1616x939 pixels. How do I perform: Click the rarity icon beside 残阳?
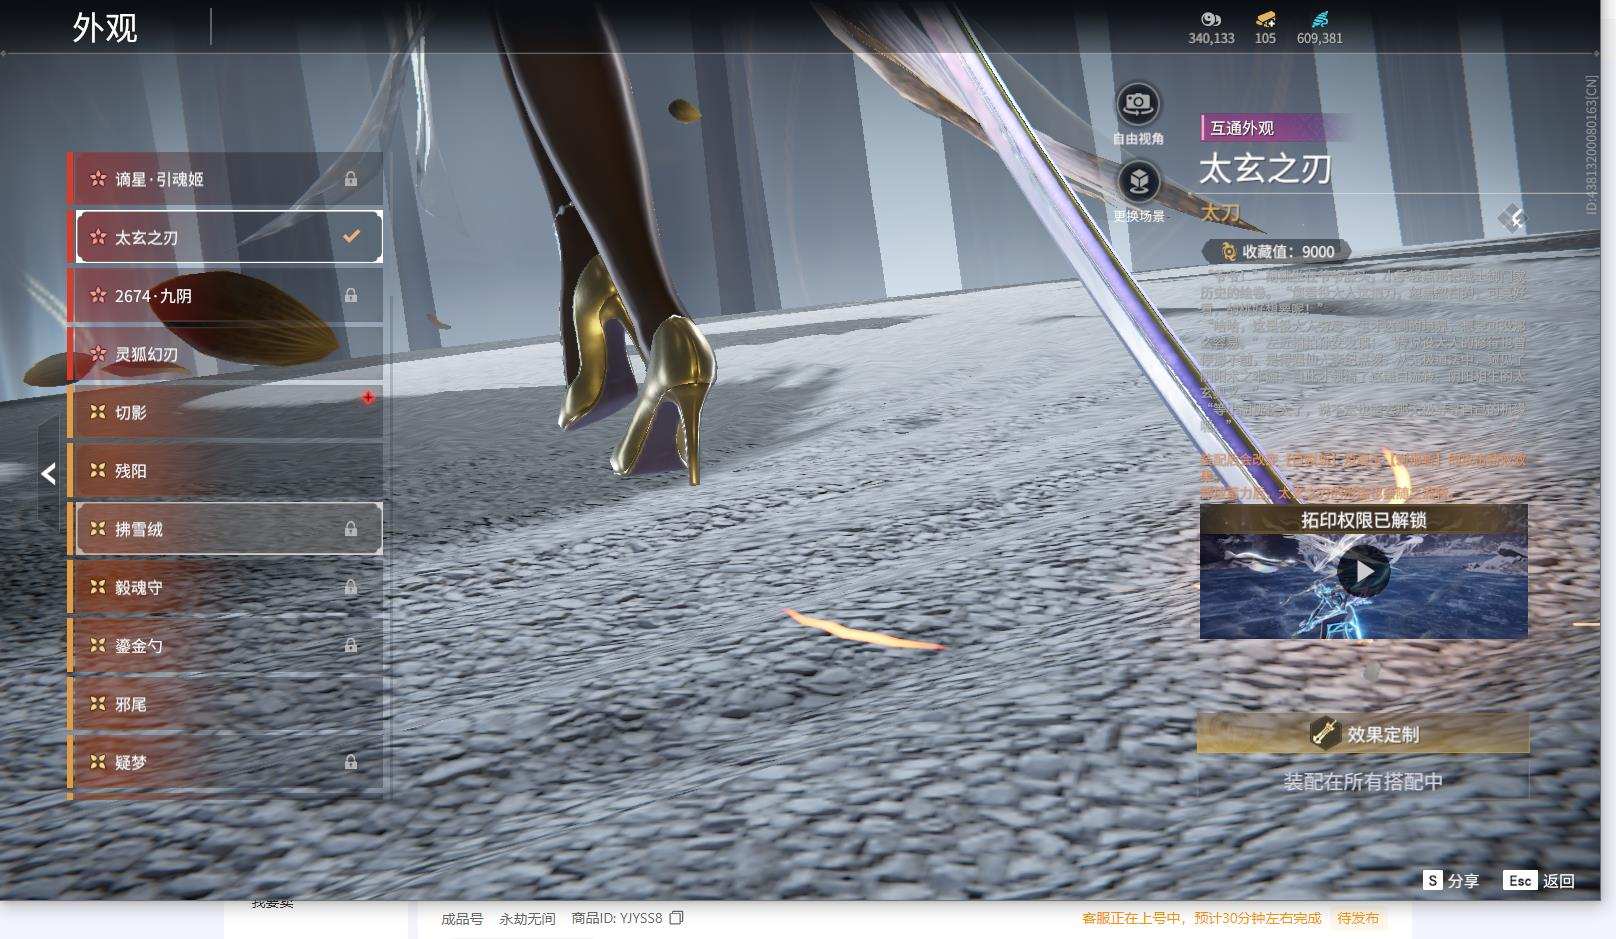coord(98,470)
